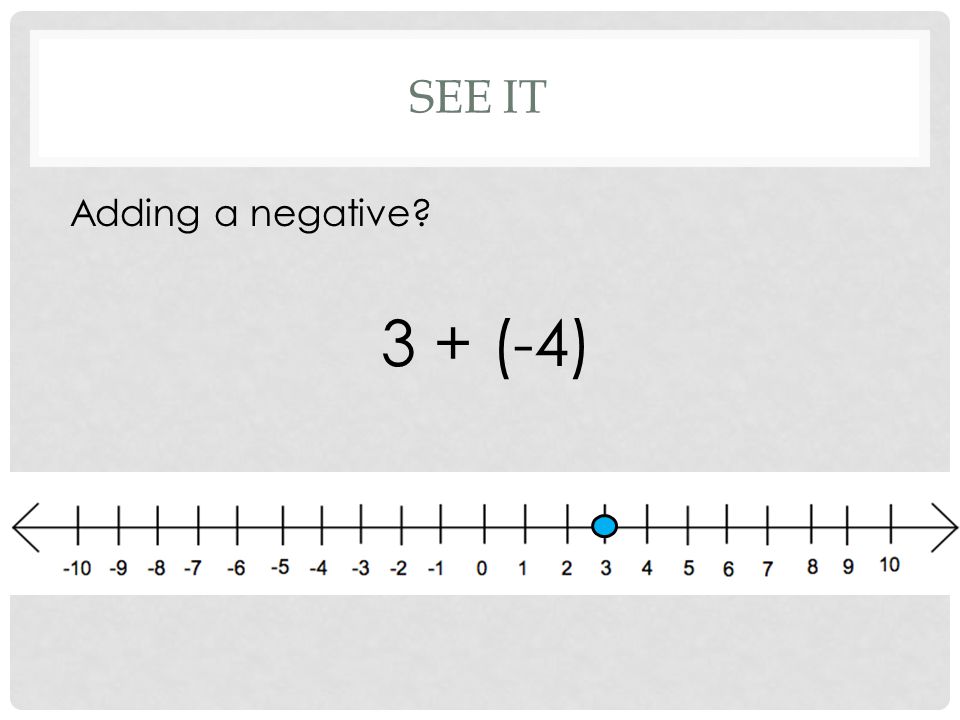This screenshot has width=960, height=720.
Task: Click the plus sign in the expression
Action: point(453,343)
